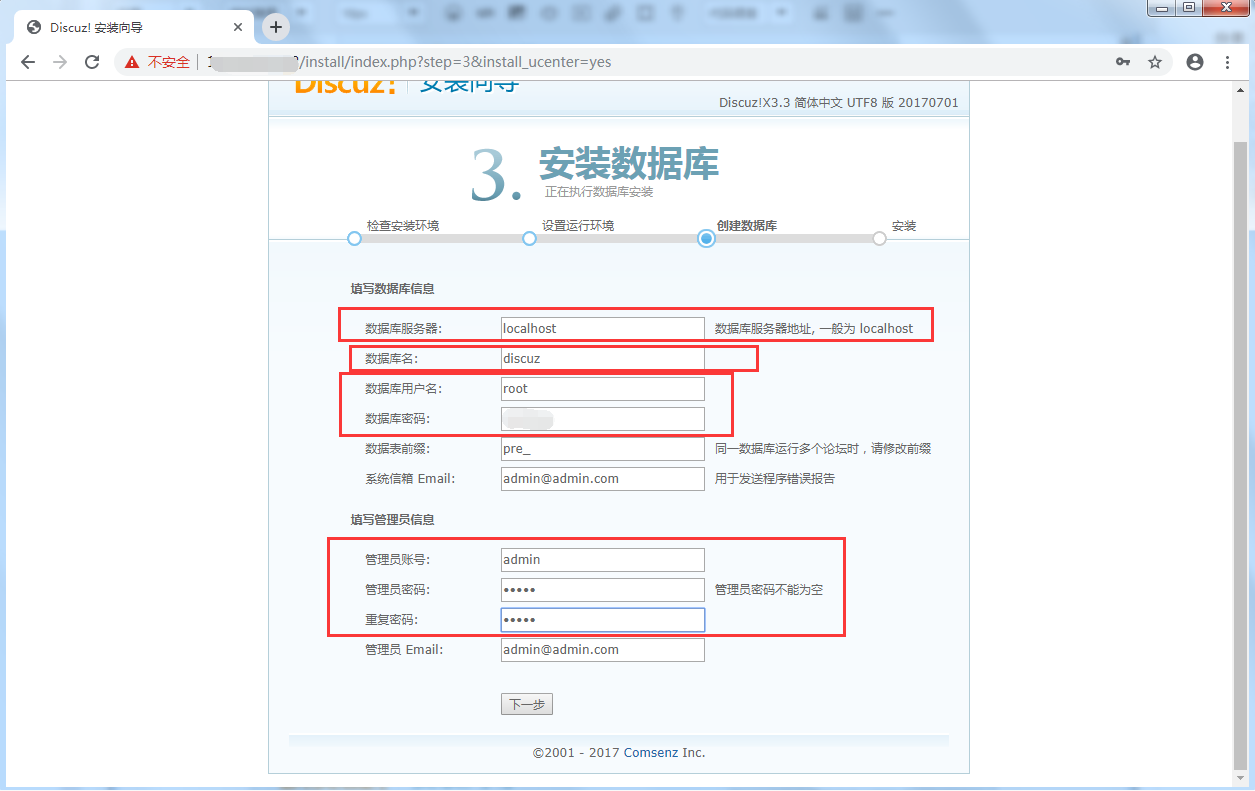Focus the 数据库名 discuz field
The image size is (1255, 791).
click(602, 358)
